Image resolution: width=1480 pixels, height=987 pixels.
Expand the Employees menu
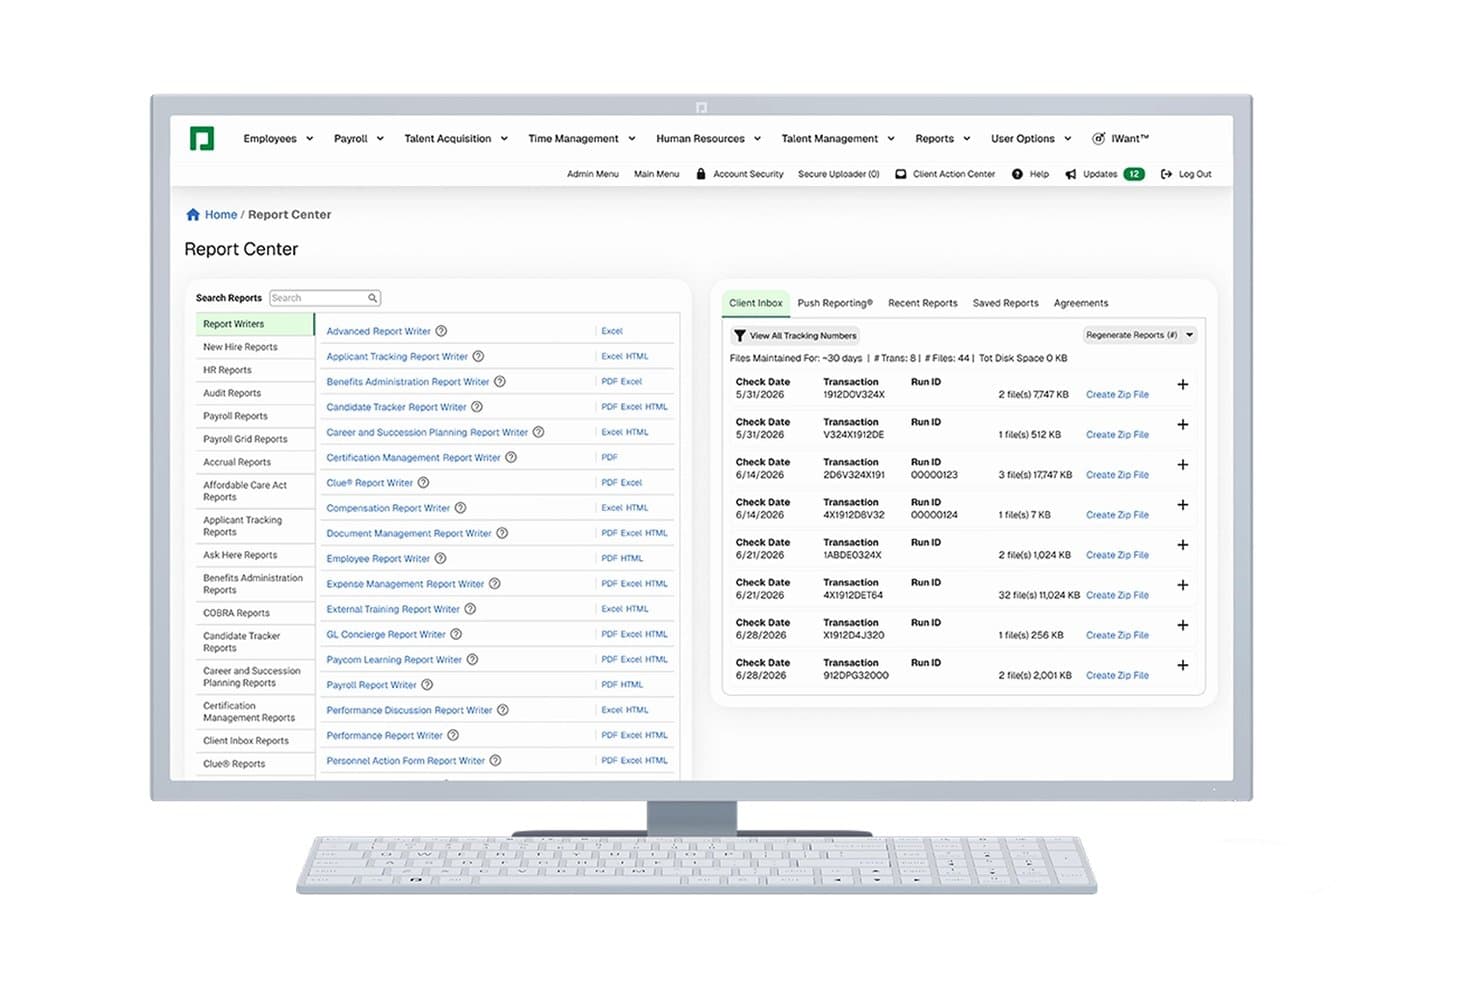click(x=278, y=139)
